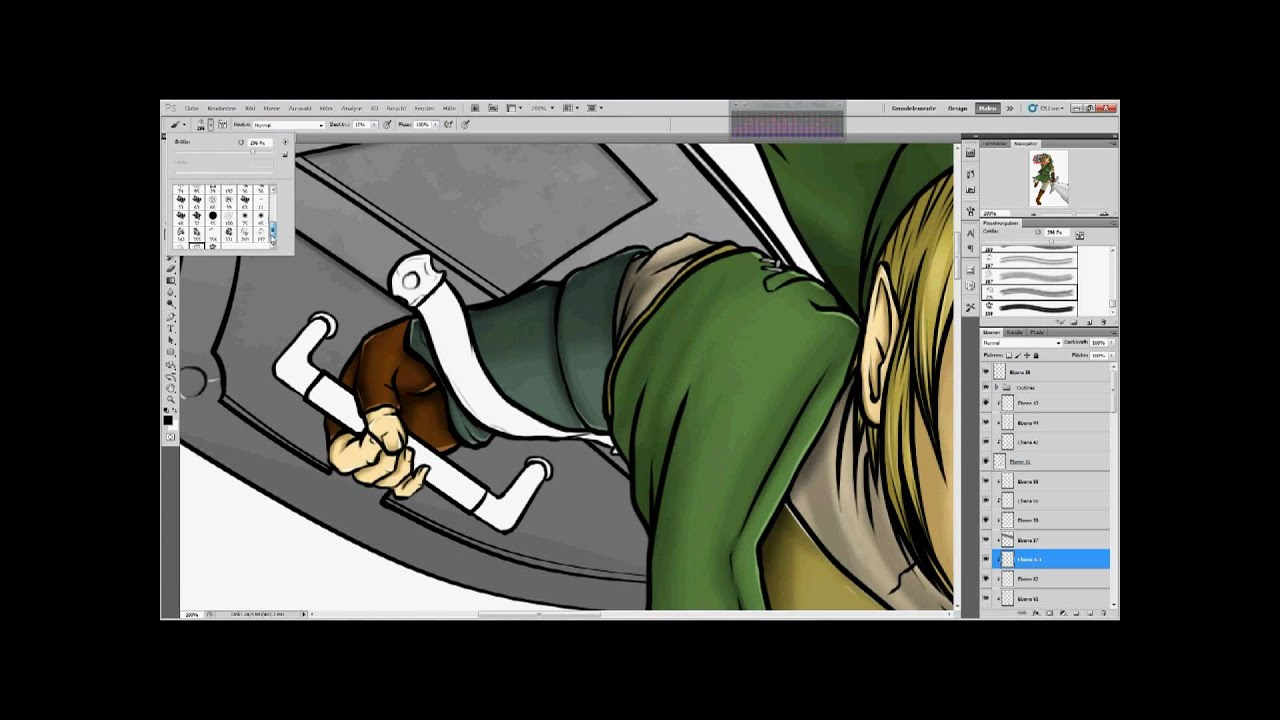This screenshot has height=720, width=1280.
Task: Open the Paragraph panel icon
Action: point(971,248)
